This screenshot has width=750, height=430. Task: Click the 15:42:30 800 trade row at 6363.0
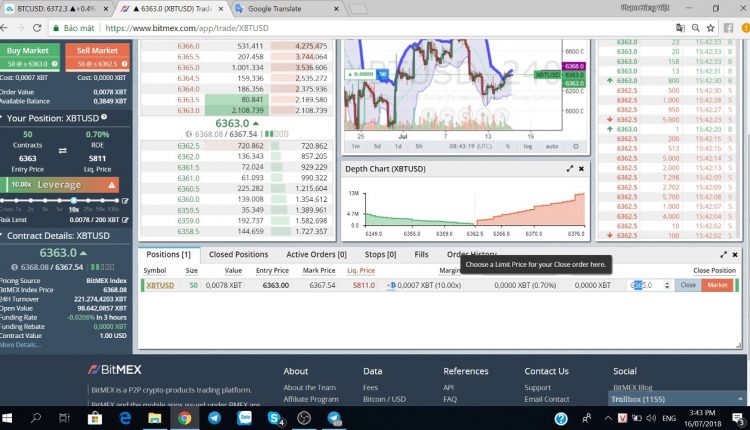(x=670, y=80)
